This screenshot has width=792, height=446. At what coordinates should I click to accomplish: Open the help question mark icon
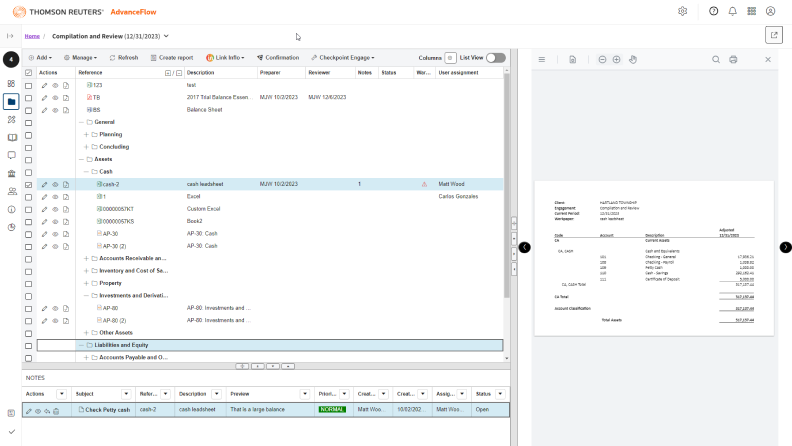coord(713,11)
